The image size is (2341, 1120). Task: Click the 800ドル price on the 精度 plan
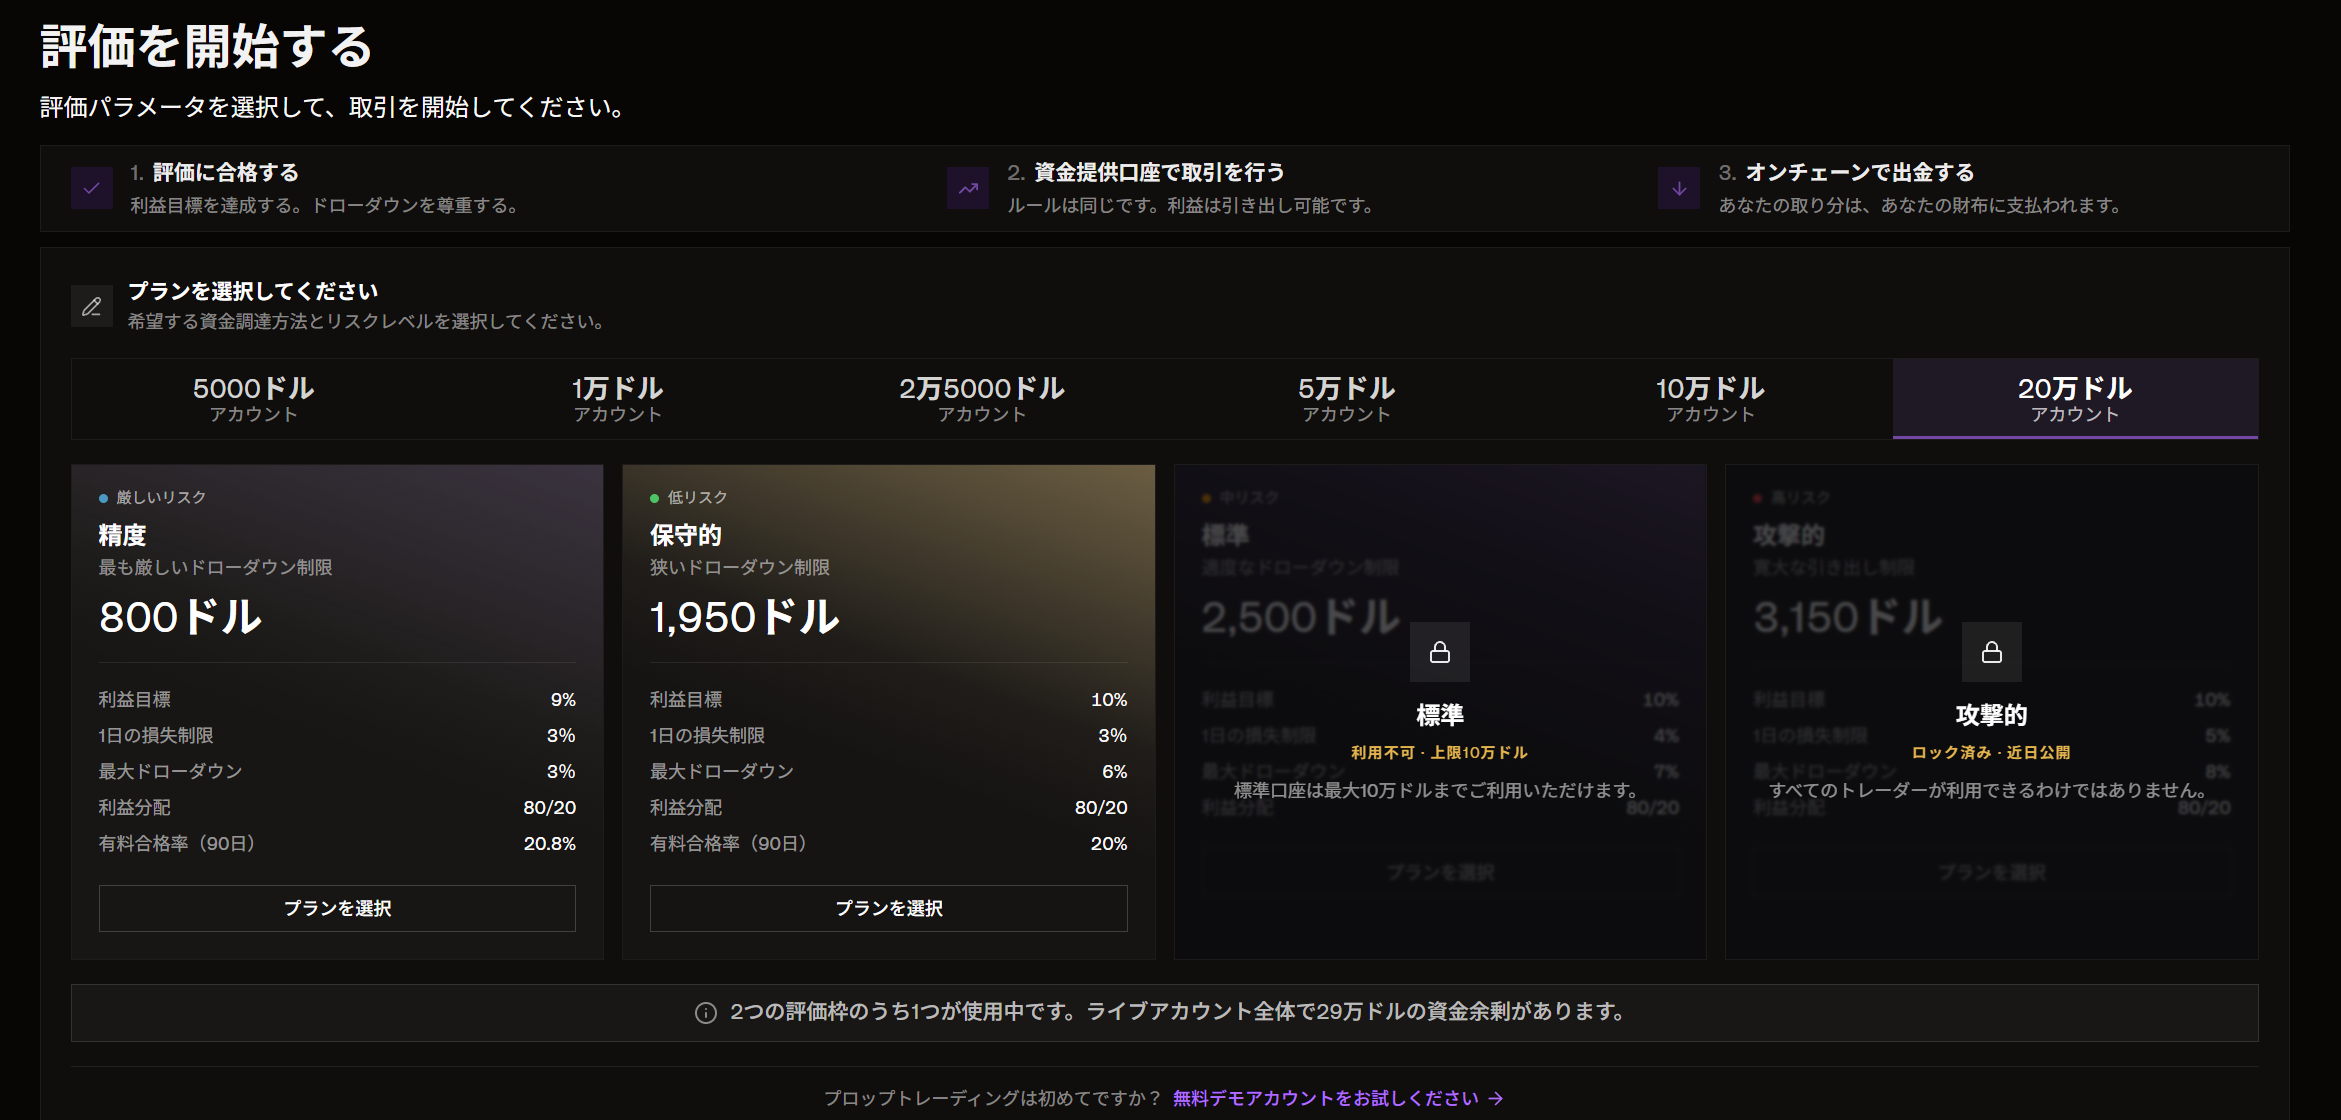[180, 617]
